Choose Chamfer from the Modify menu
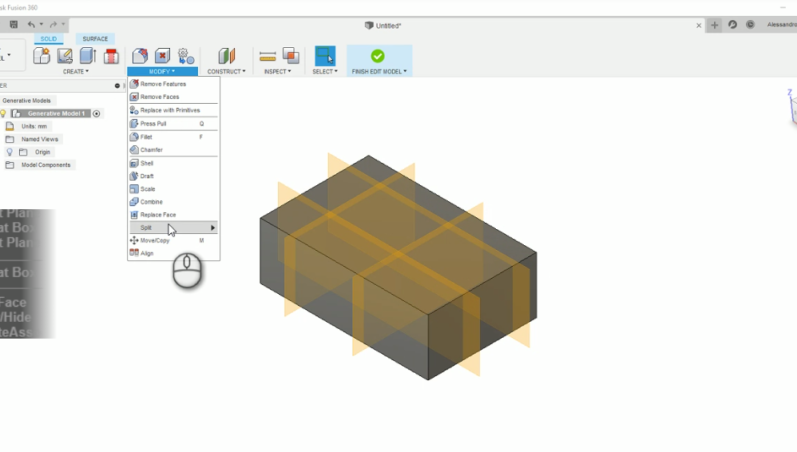797x452 pixels. click(173, 150)
